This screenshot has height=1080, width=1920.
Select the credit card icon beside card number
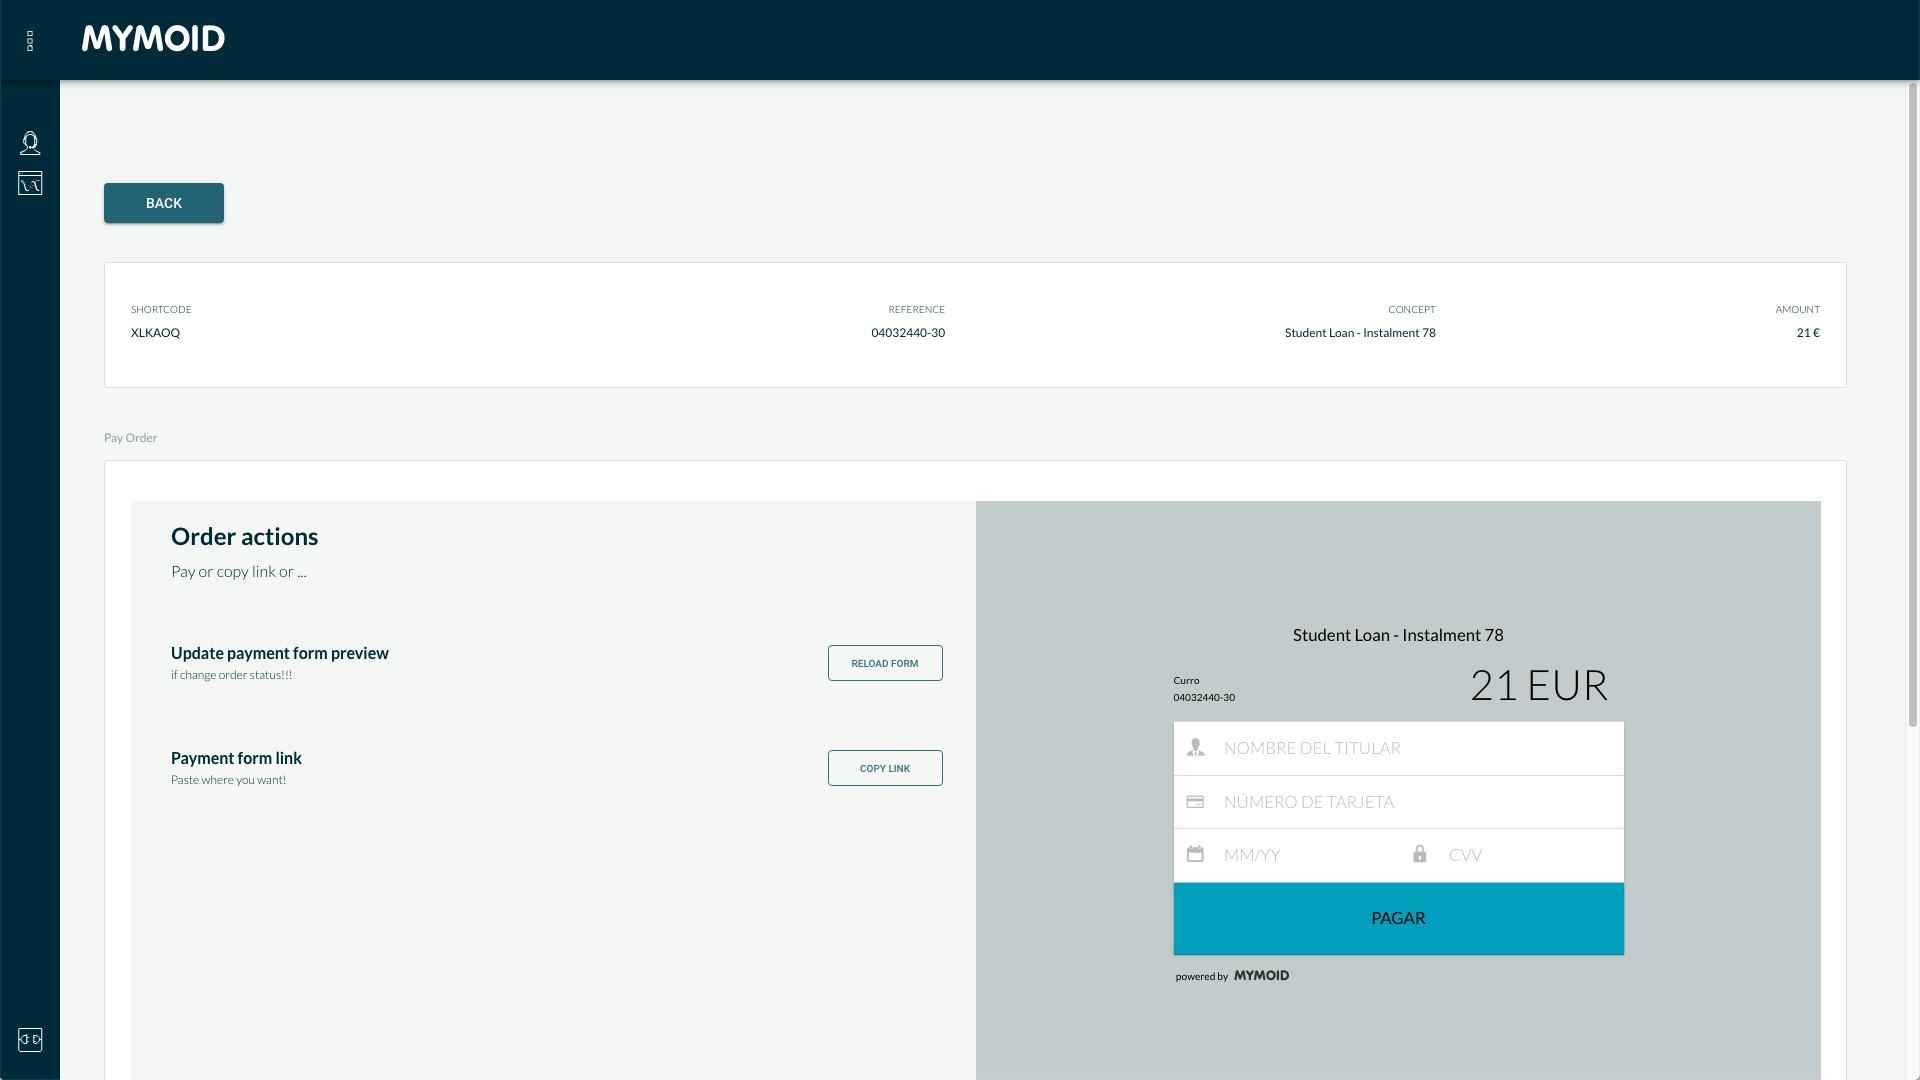click(1196, 801)
